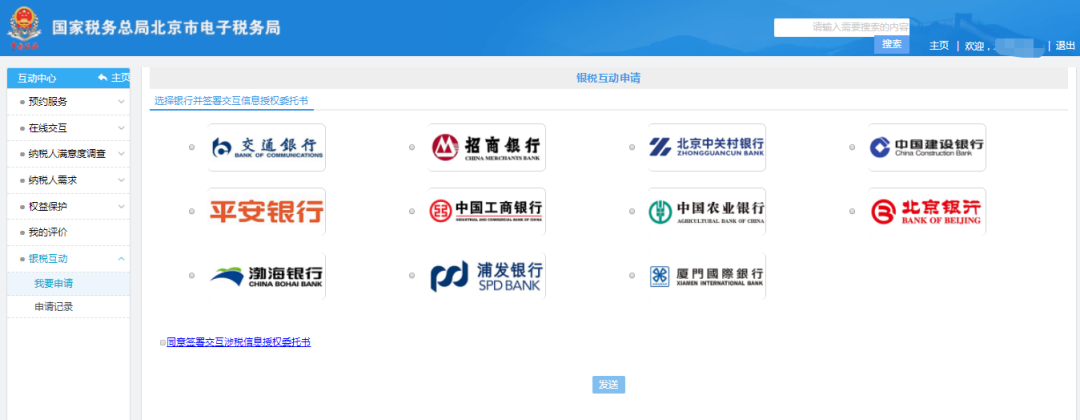Open the 我的评价 sidebar item
This screenshot has width=1080, height=420.
(x=69, y=232)
